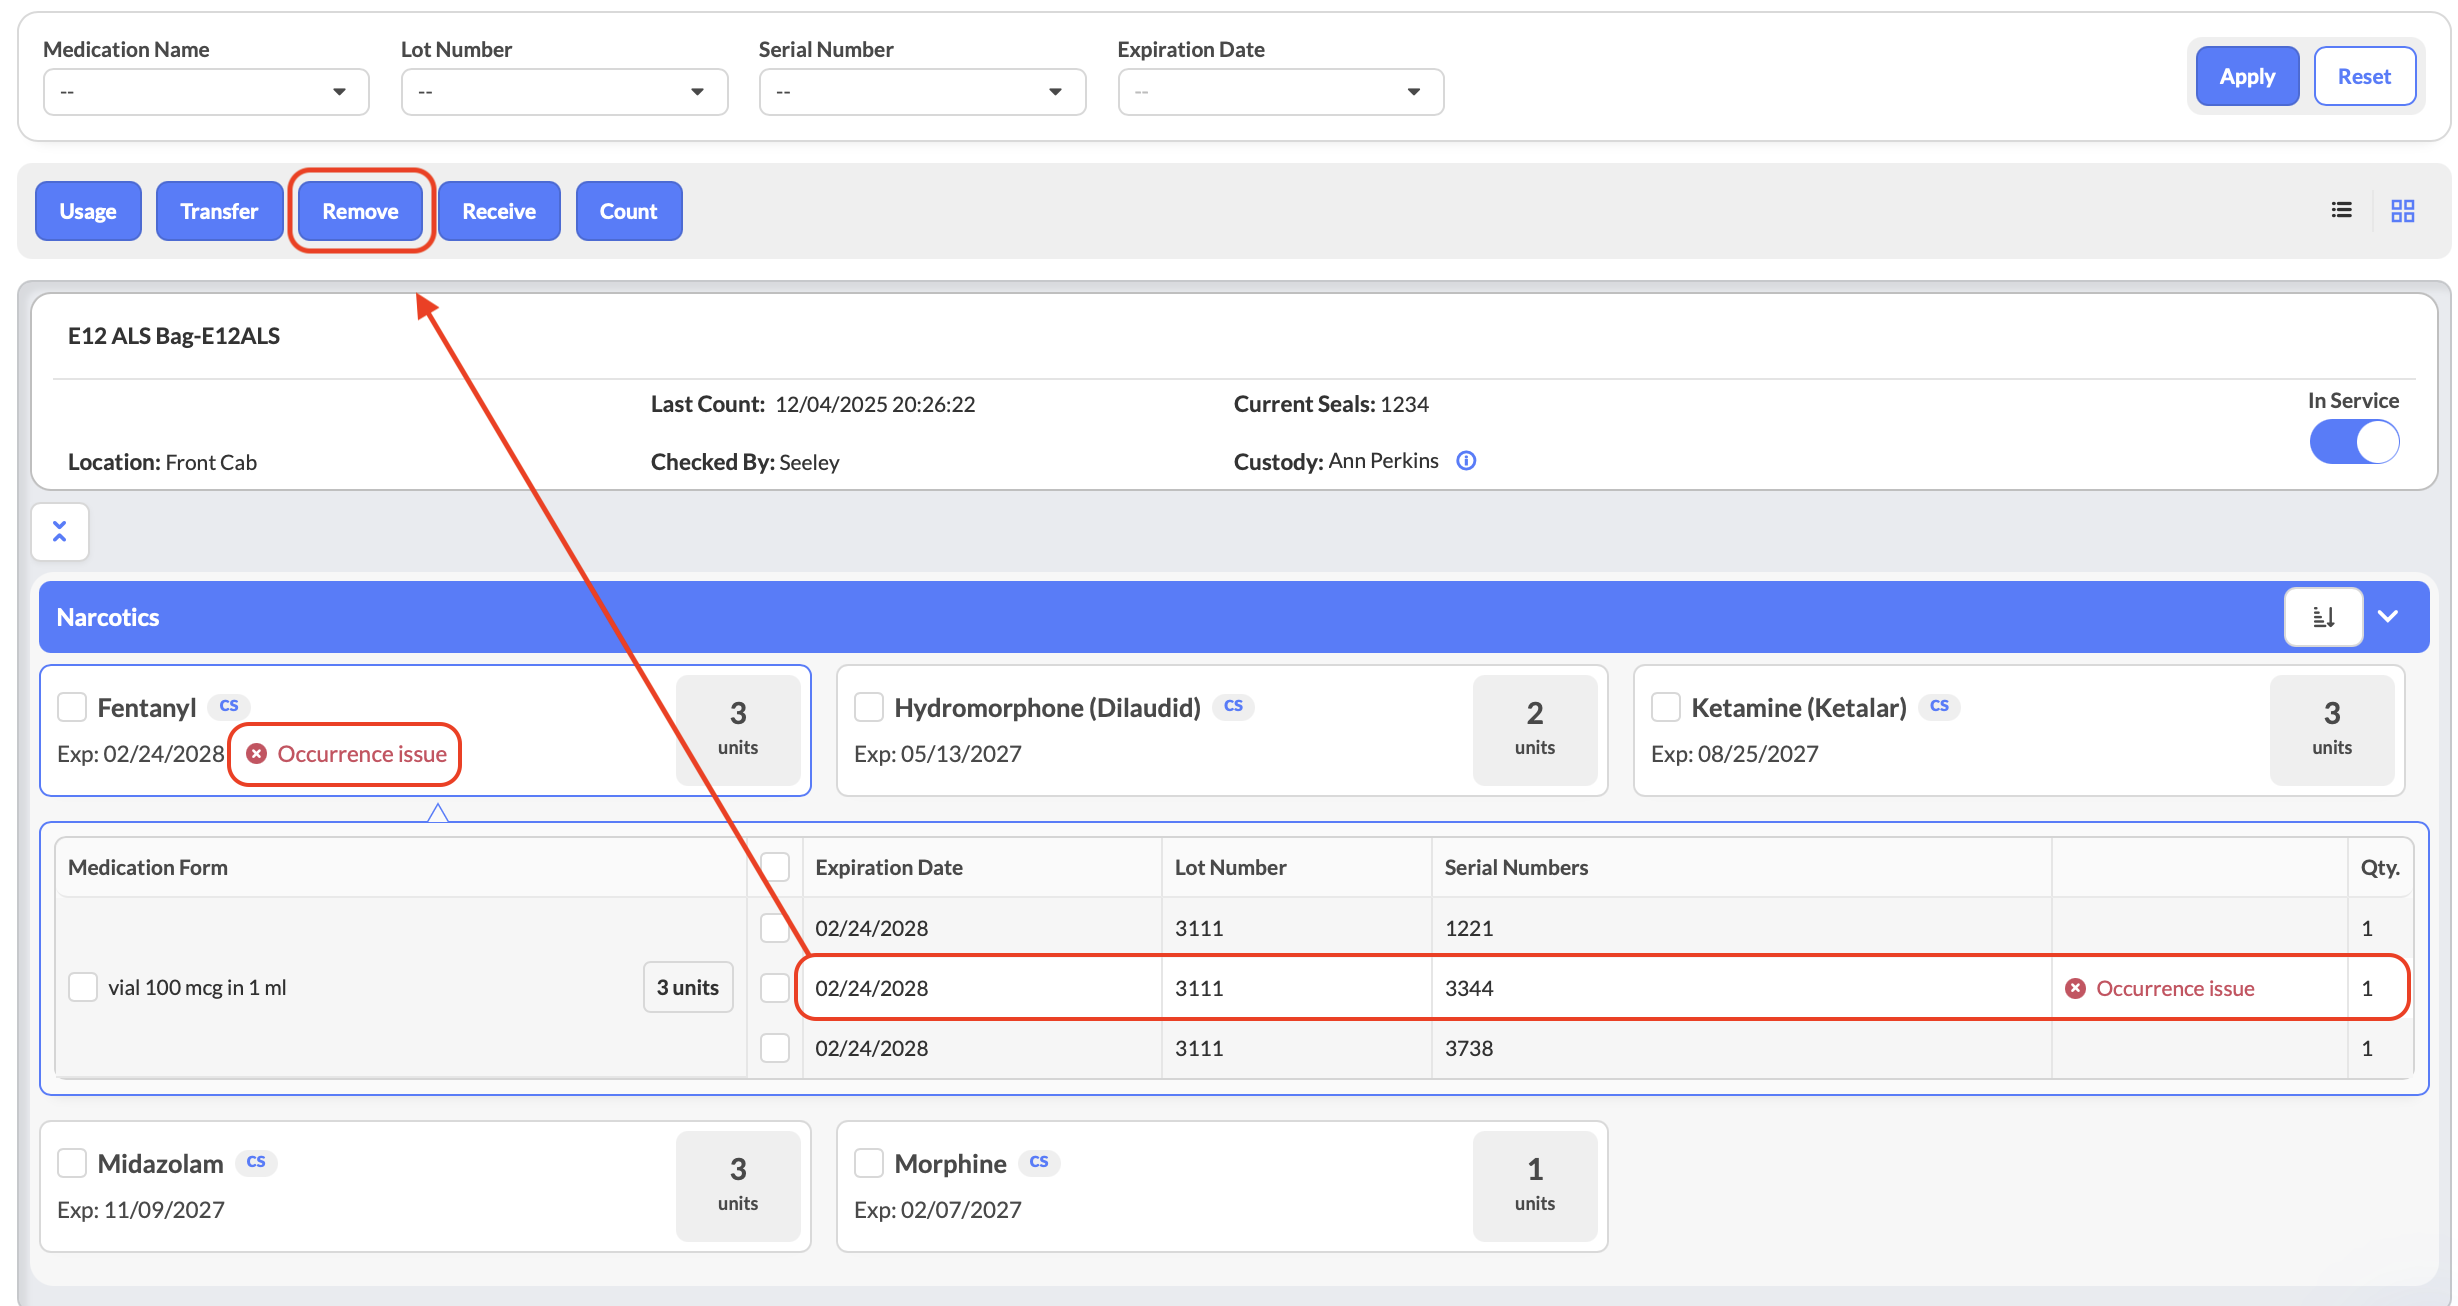Click Occurrence issue icon on serial 3344

coord(2076,988)
